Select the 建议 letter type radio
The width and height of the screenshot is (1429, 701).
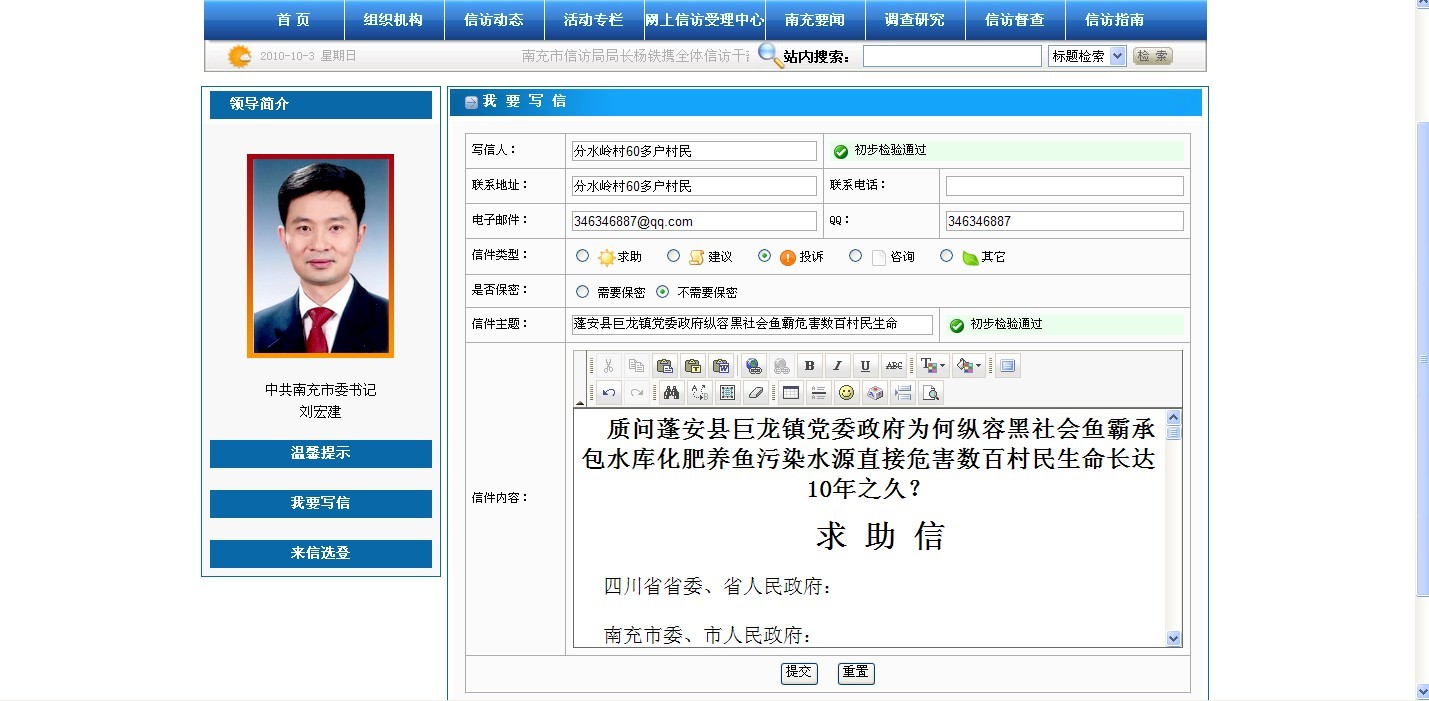point(673,256)
